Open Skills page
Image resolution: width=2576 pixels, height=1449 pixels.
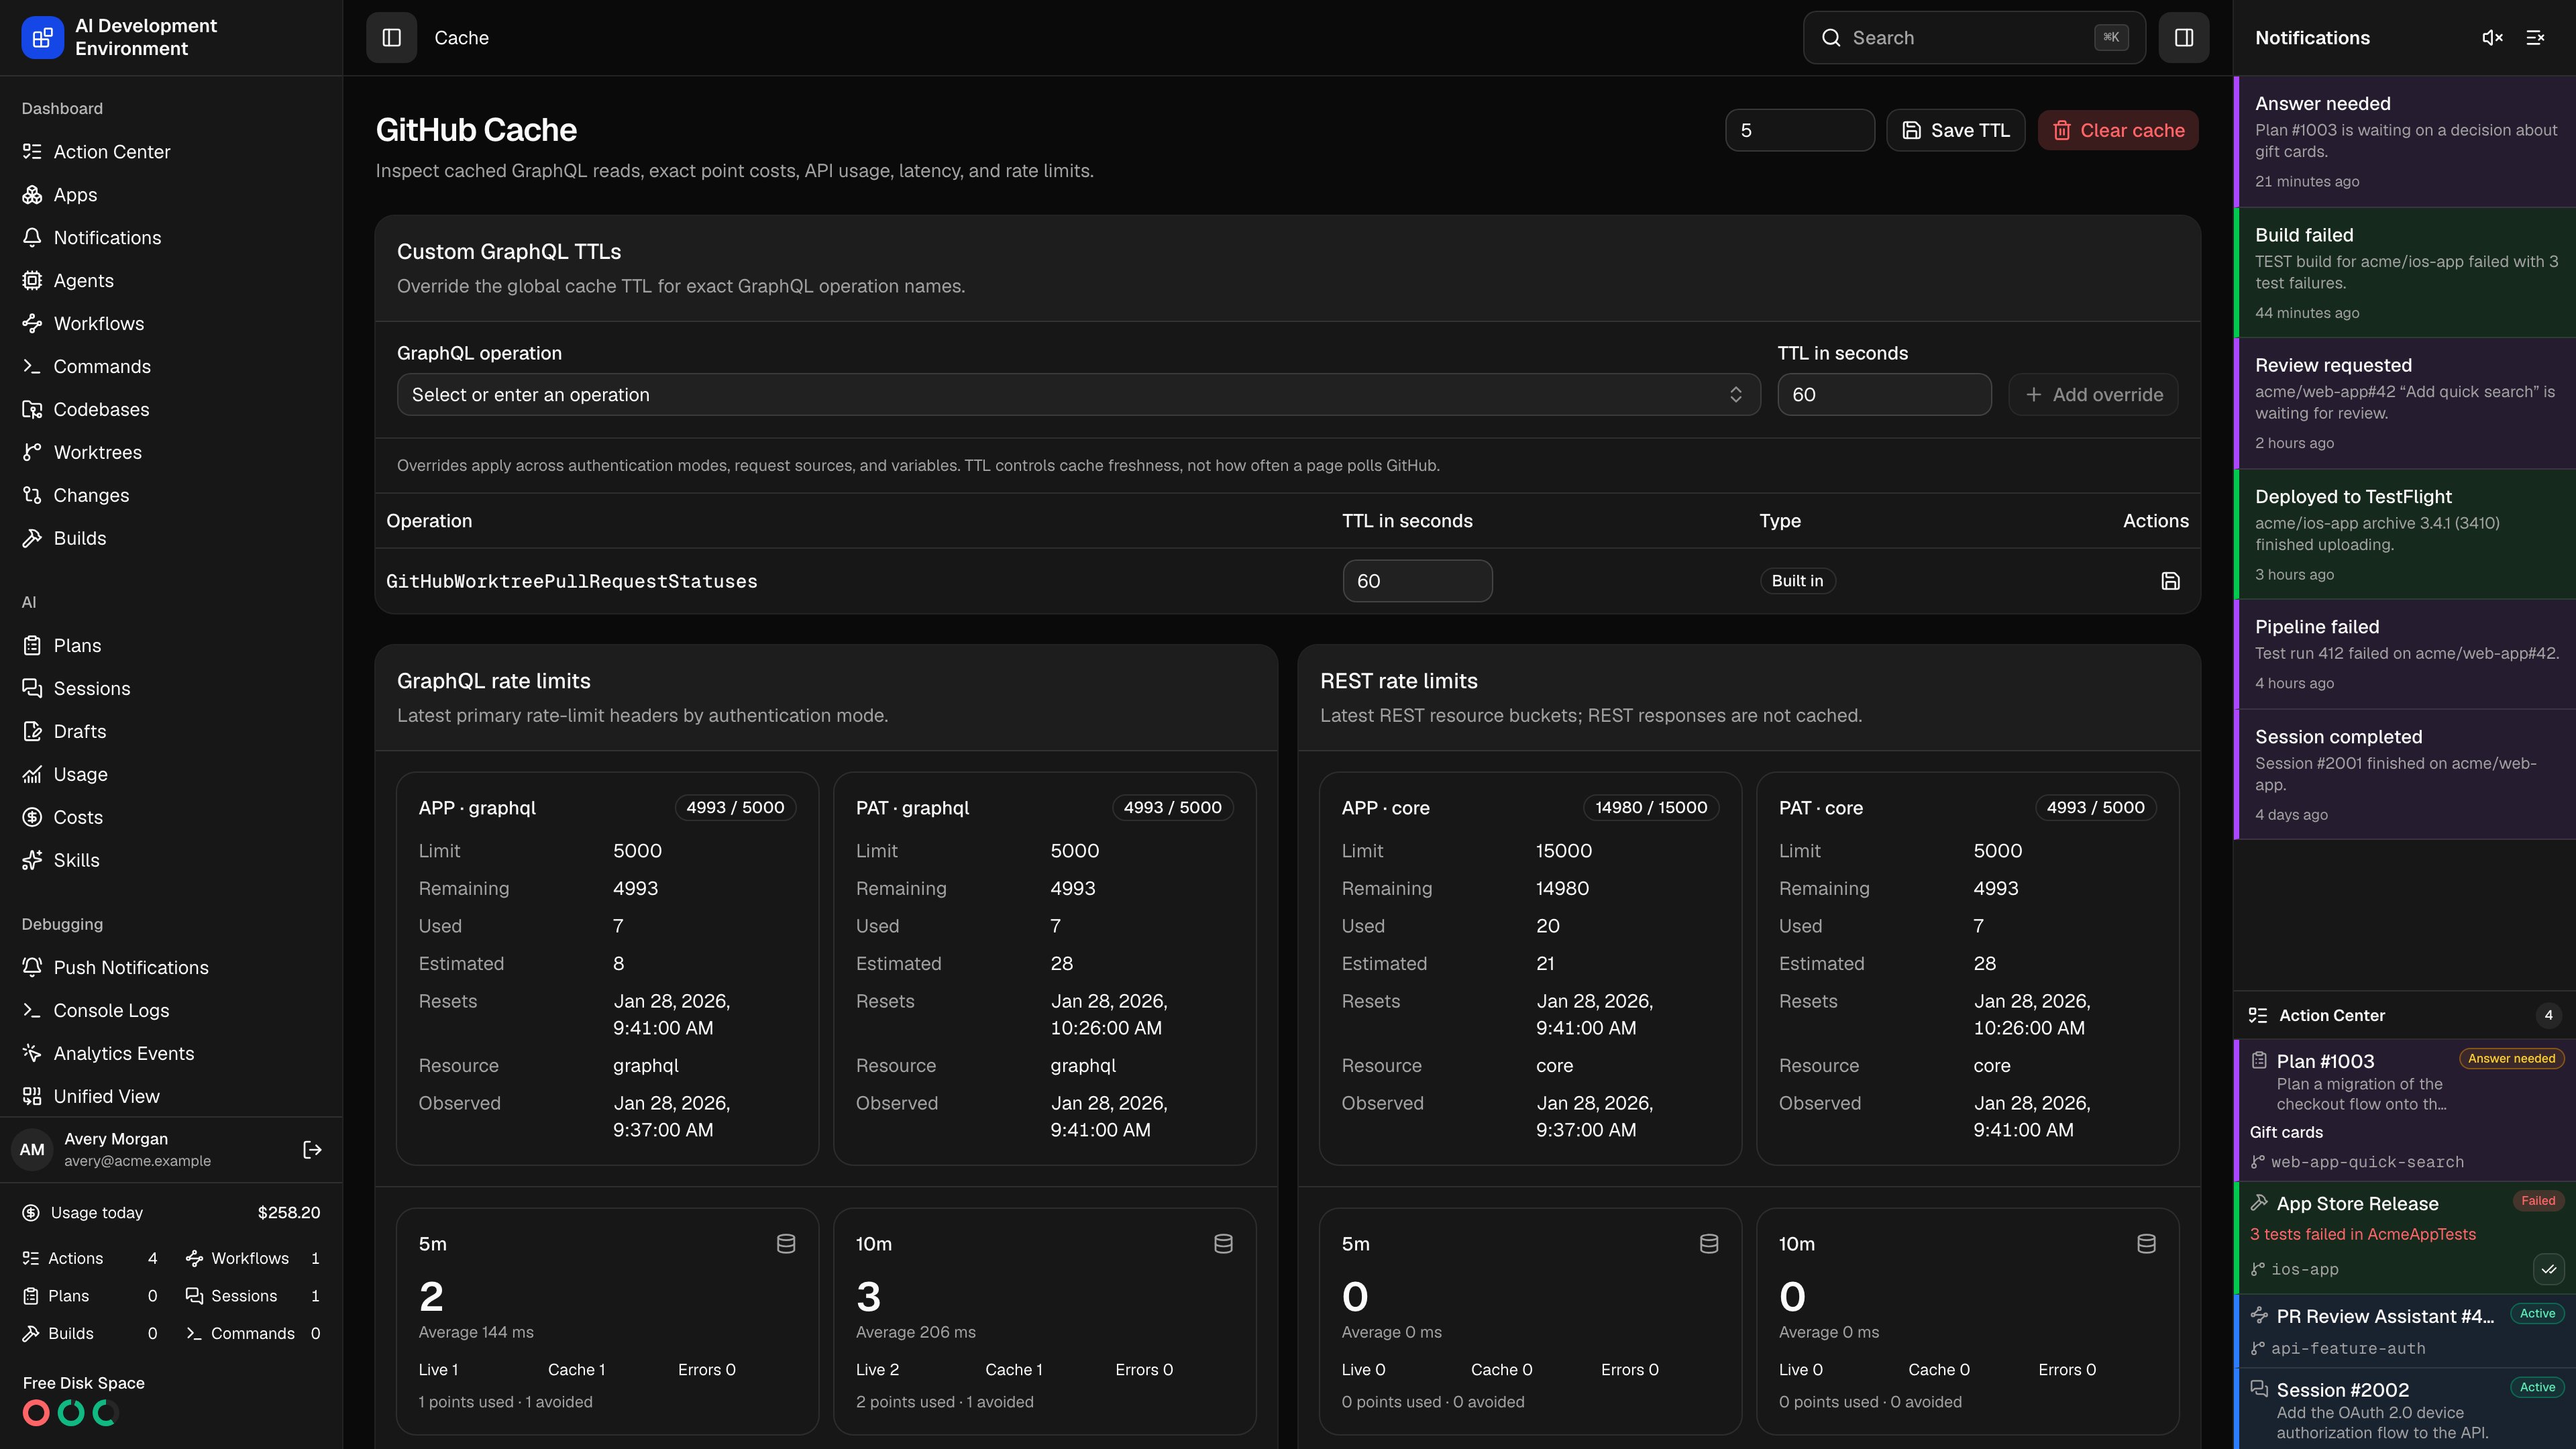171,861
